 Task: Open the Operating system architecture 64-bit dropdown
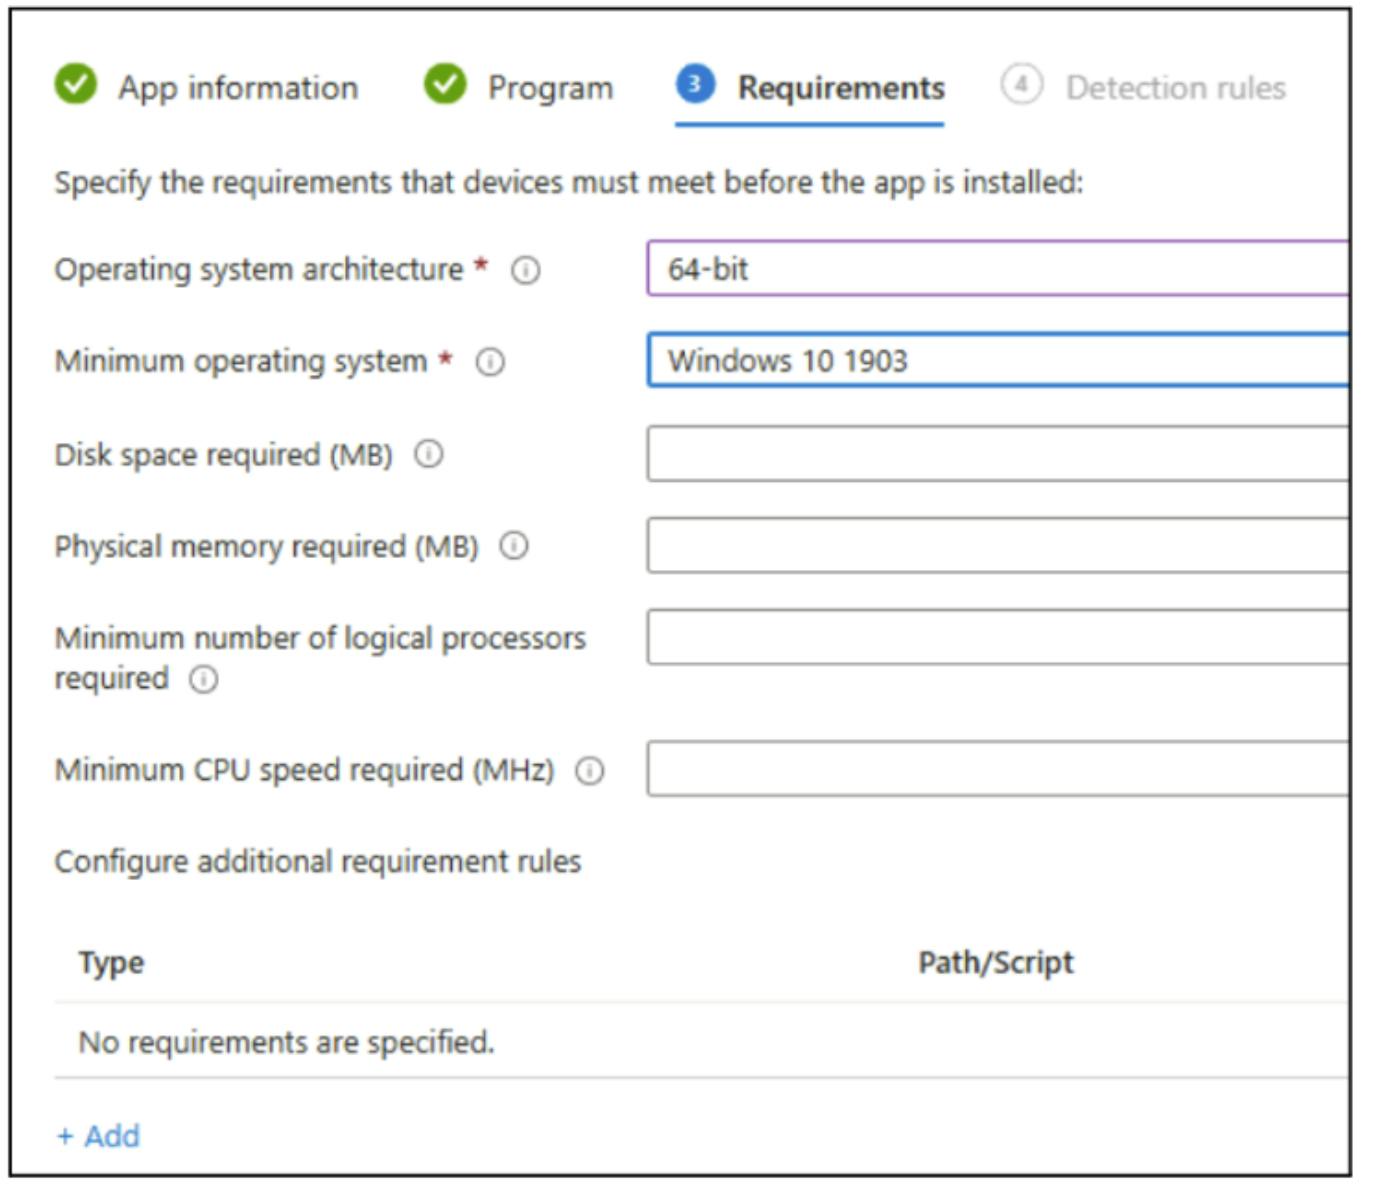point(996,269)
